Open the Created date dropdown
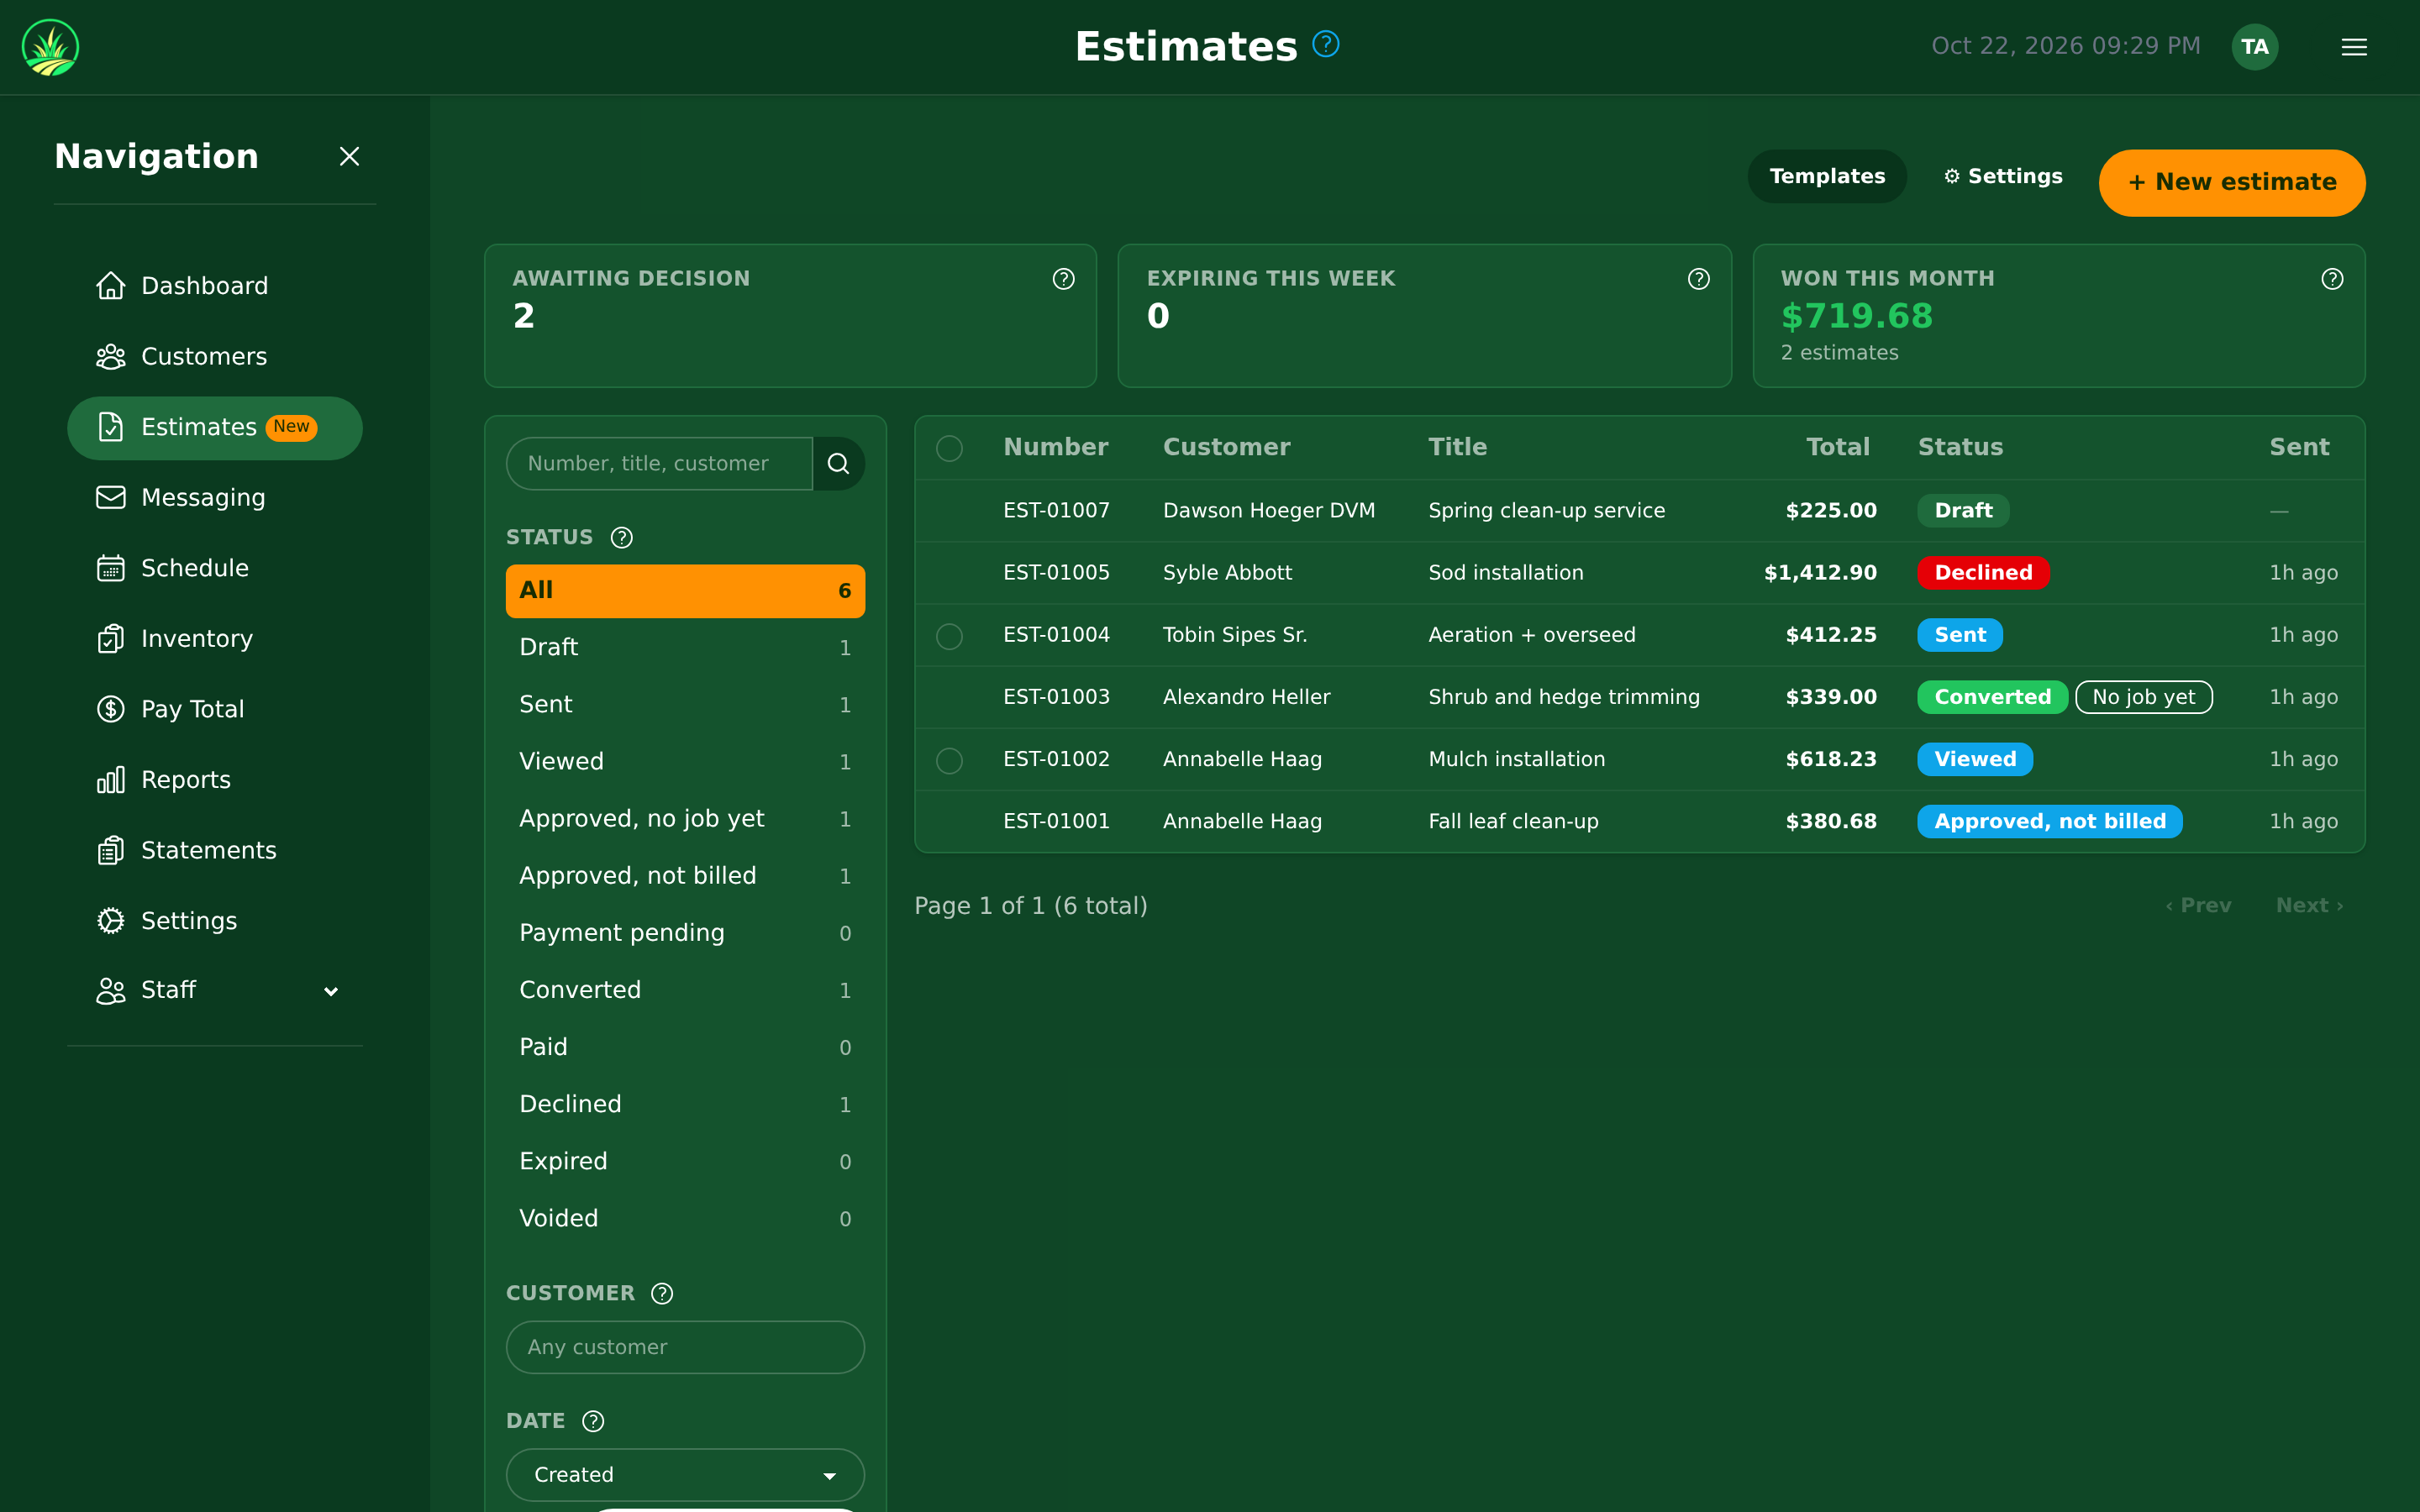This screenshot has height=1512, width=2420. click(x=685, y=1476)
